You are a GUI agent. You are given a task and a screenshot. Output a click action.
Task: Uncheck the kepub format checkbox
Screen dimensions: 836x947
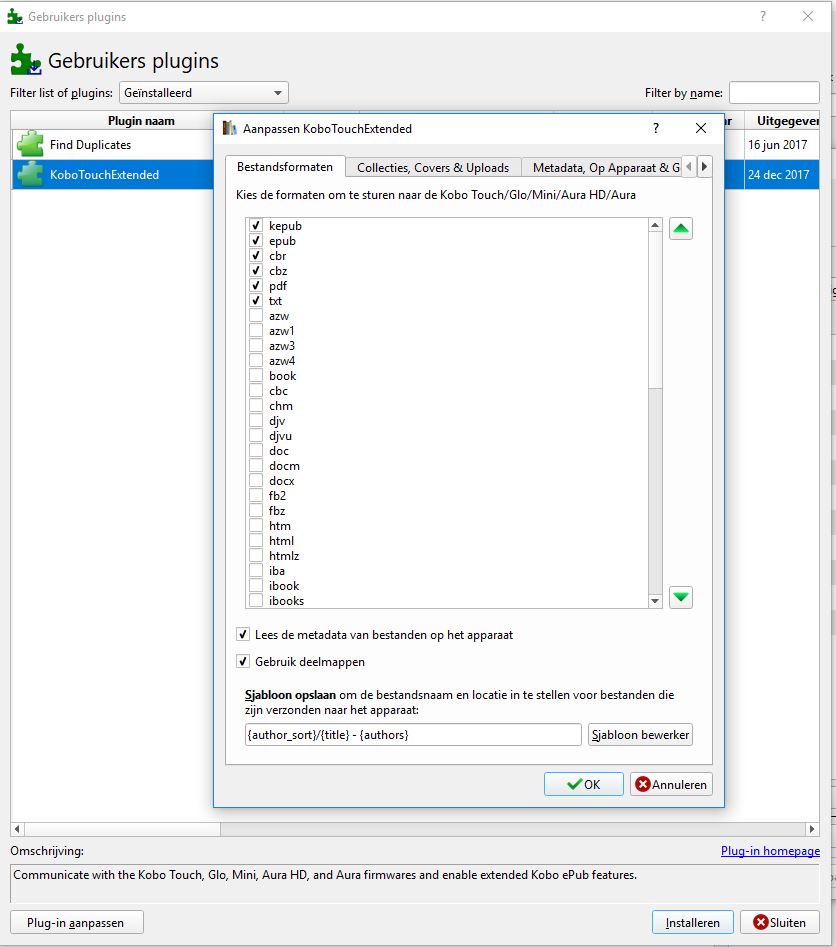pyautogui.click(x=256, y=225)
